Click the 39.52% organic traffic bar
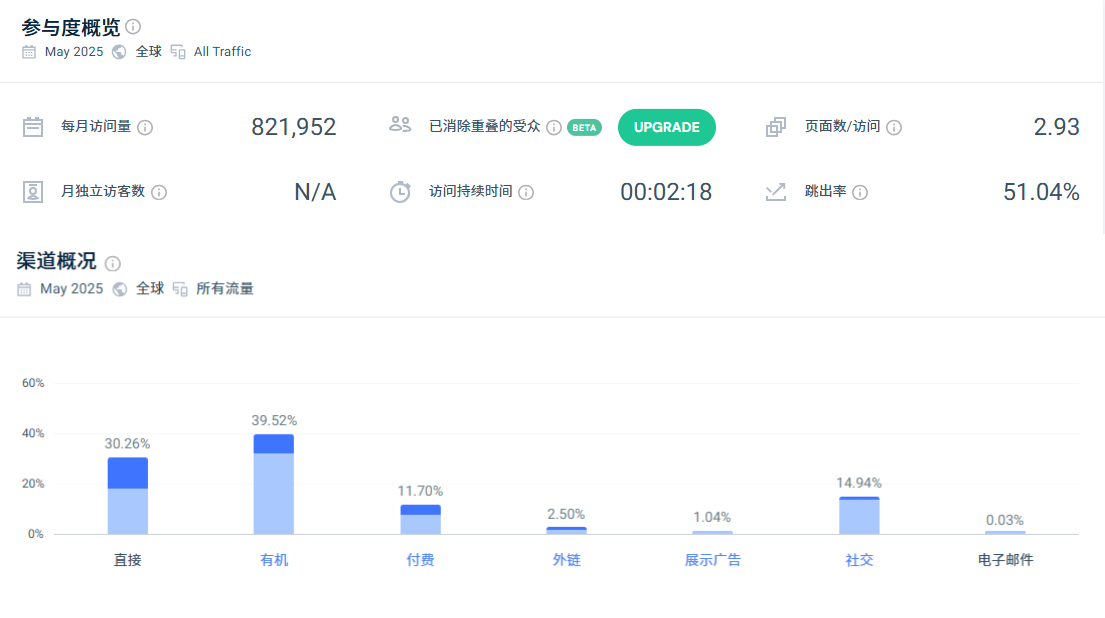1105x618 pixels. tap(274, 485)
